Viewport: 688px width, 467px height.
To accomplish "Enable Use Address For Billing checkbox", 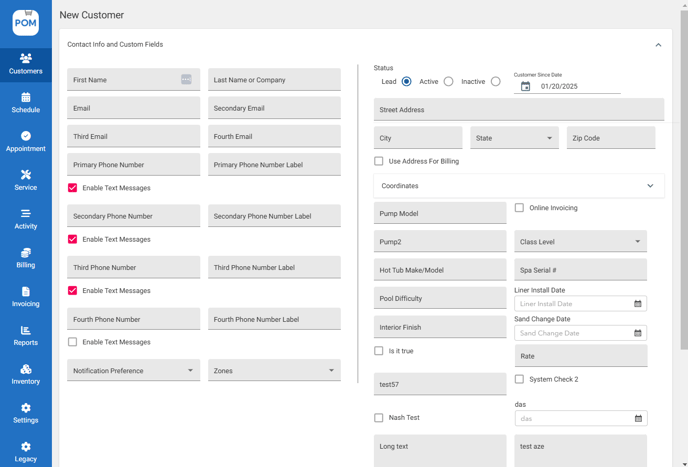I will pos(379,161).
